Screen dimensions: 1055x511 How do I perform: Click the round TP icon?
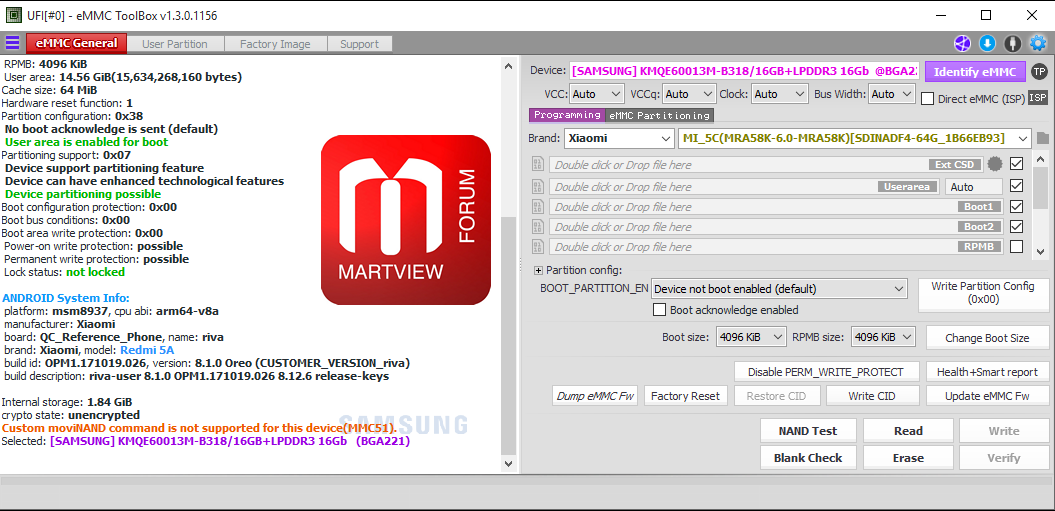coord(1040,71)
